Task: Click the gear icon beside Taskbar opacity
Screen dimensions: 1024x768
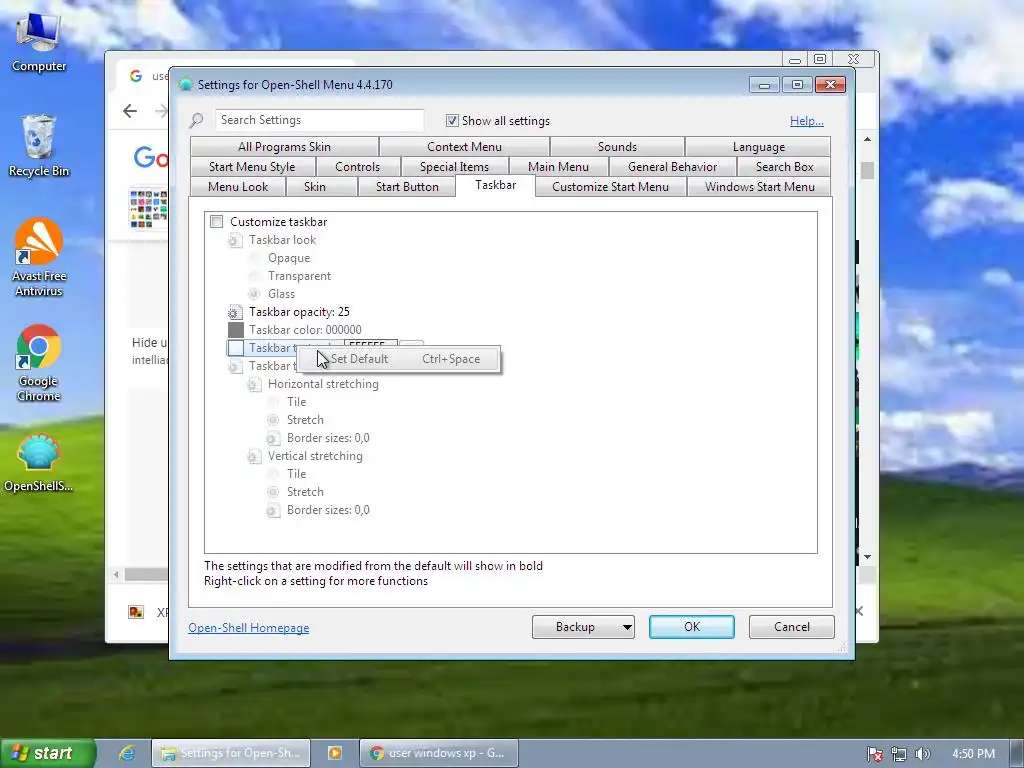Action: coord(235,312)
